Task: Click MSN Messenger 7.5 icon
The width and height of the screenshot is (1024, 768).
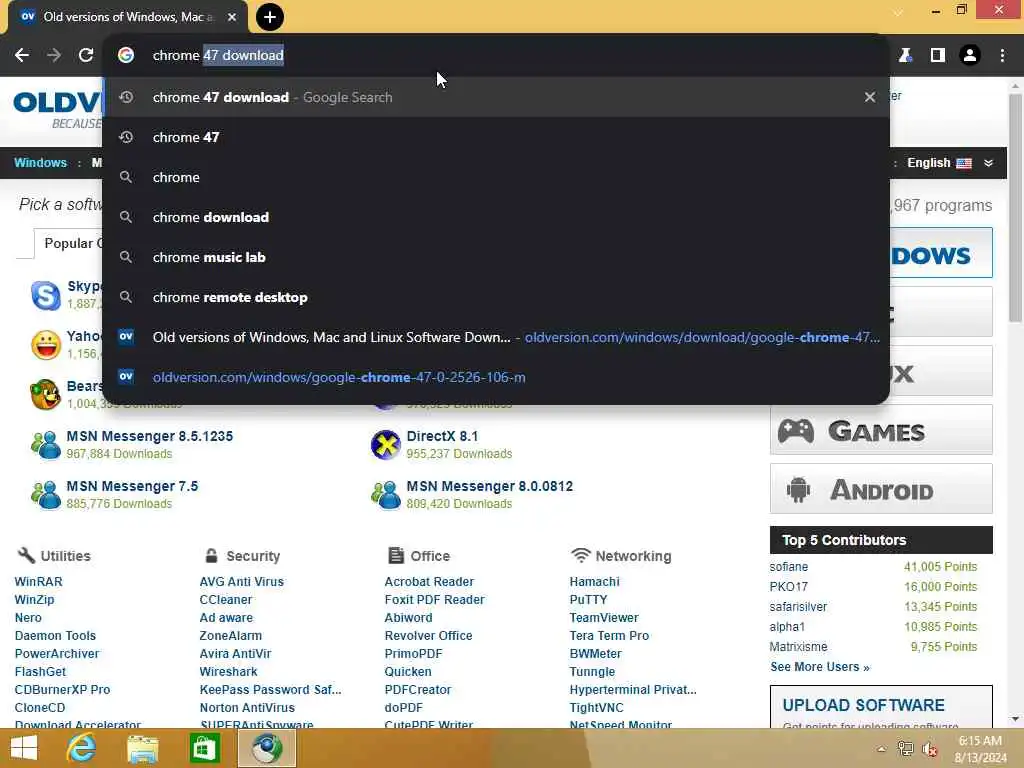Action: (x=46, y=494)
